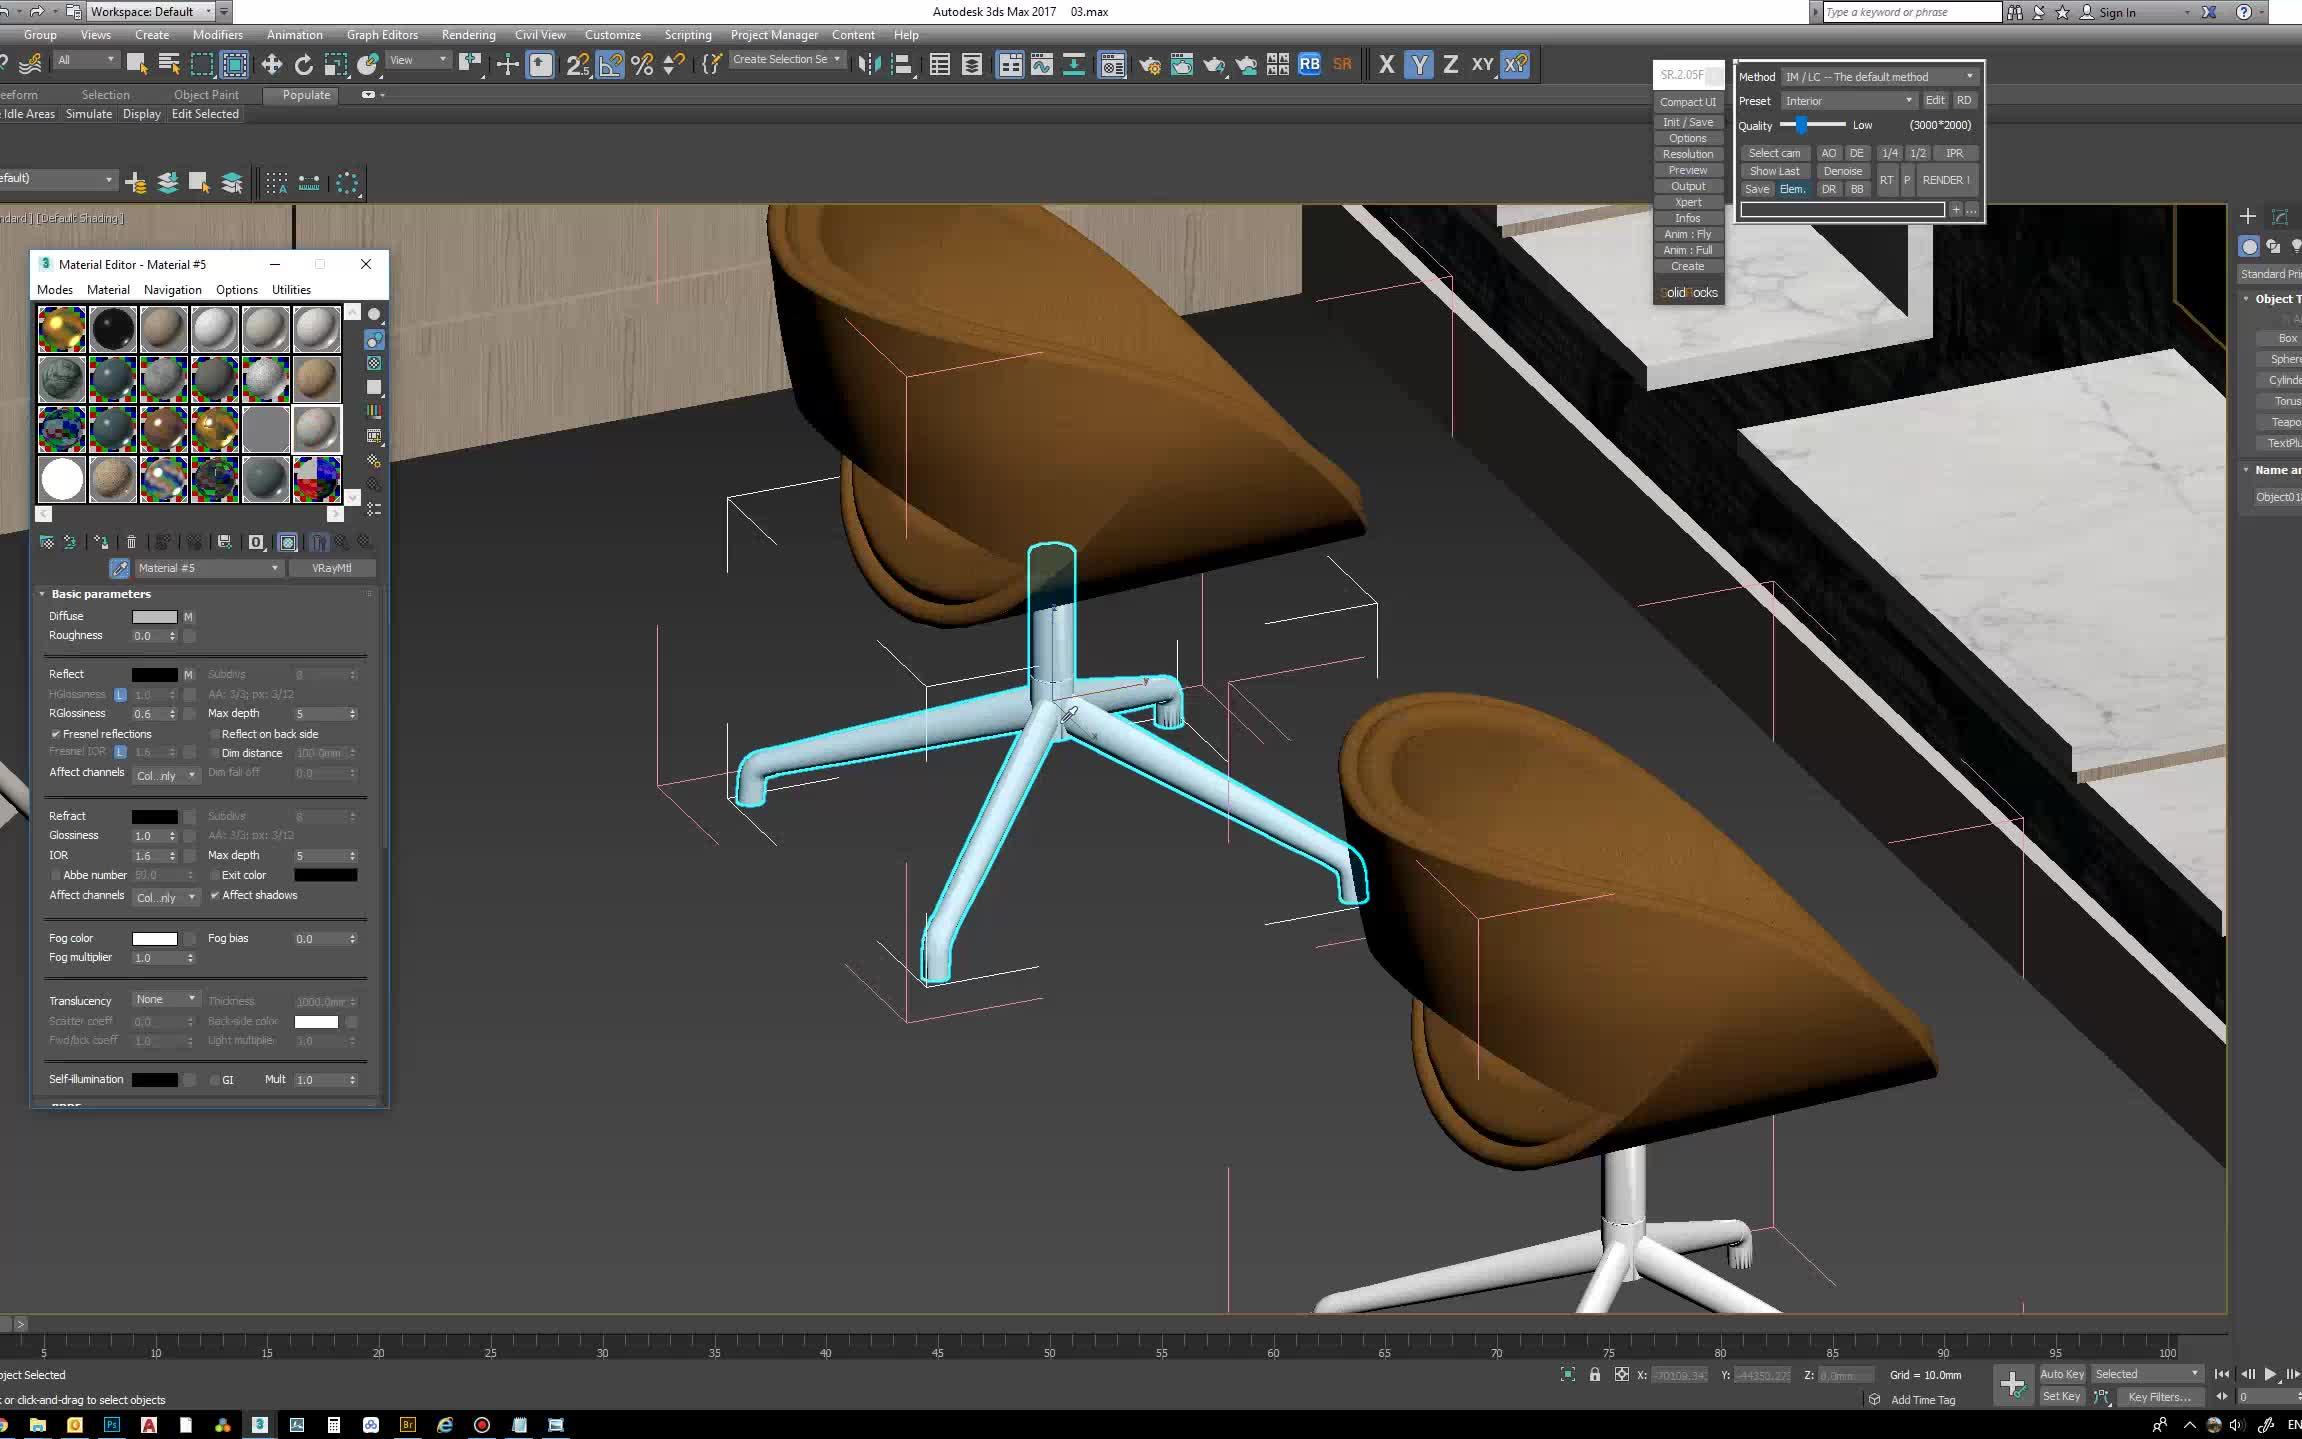Click the Reset Map/Material trash icon
Screen dimensions: 2302x1439
pyautogui.click(x=131, y=542)
